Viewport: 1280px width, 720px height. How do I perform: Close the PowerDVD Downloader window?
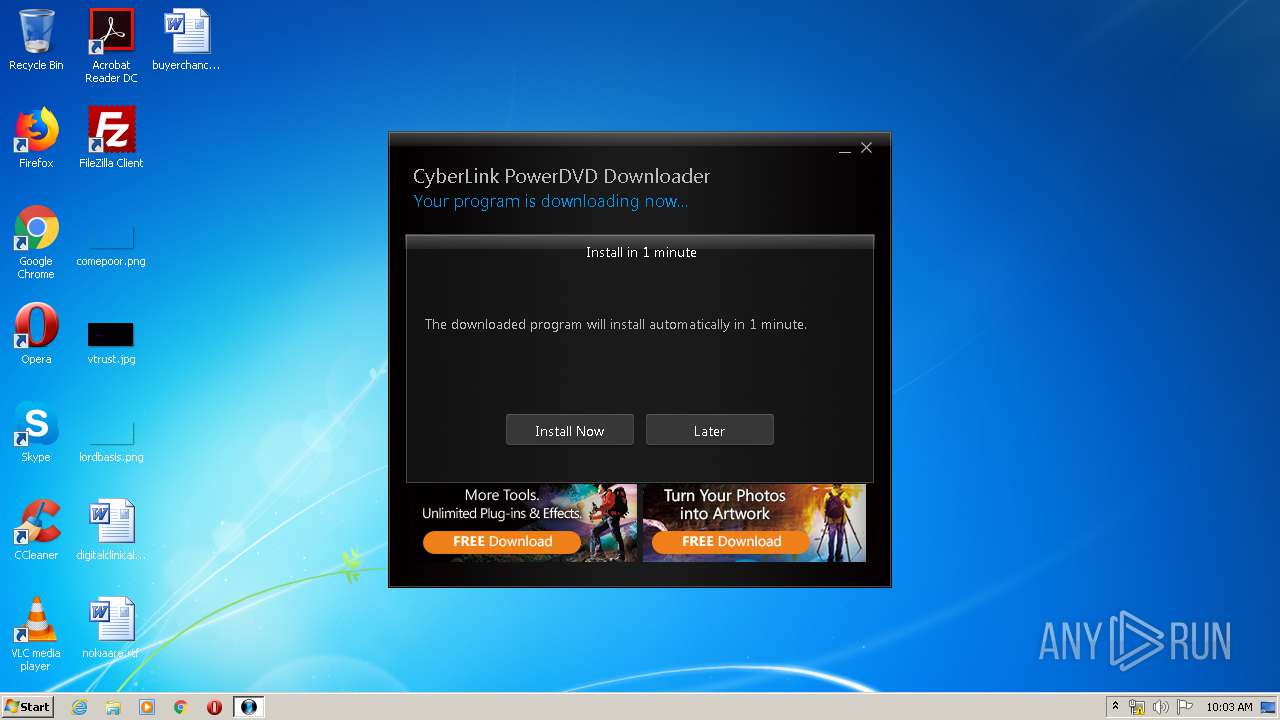click(867, 148)
